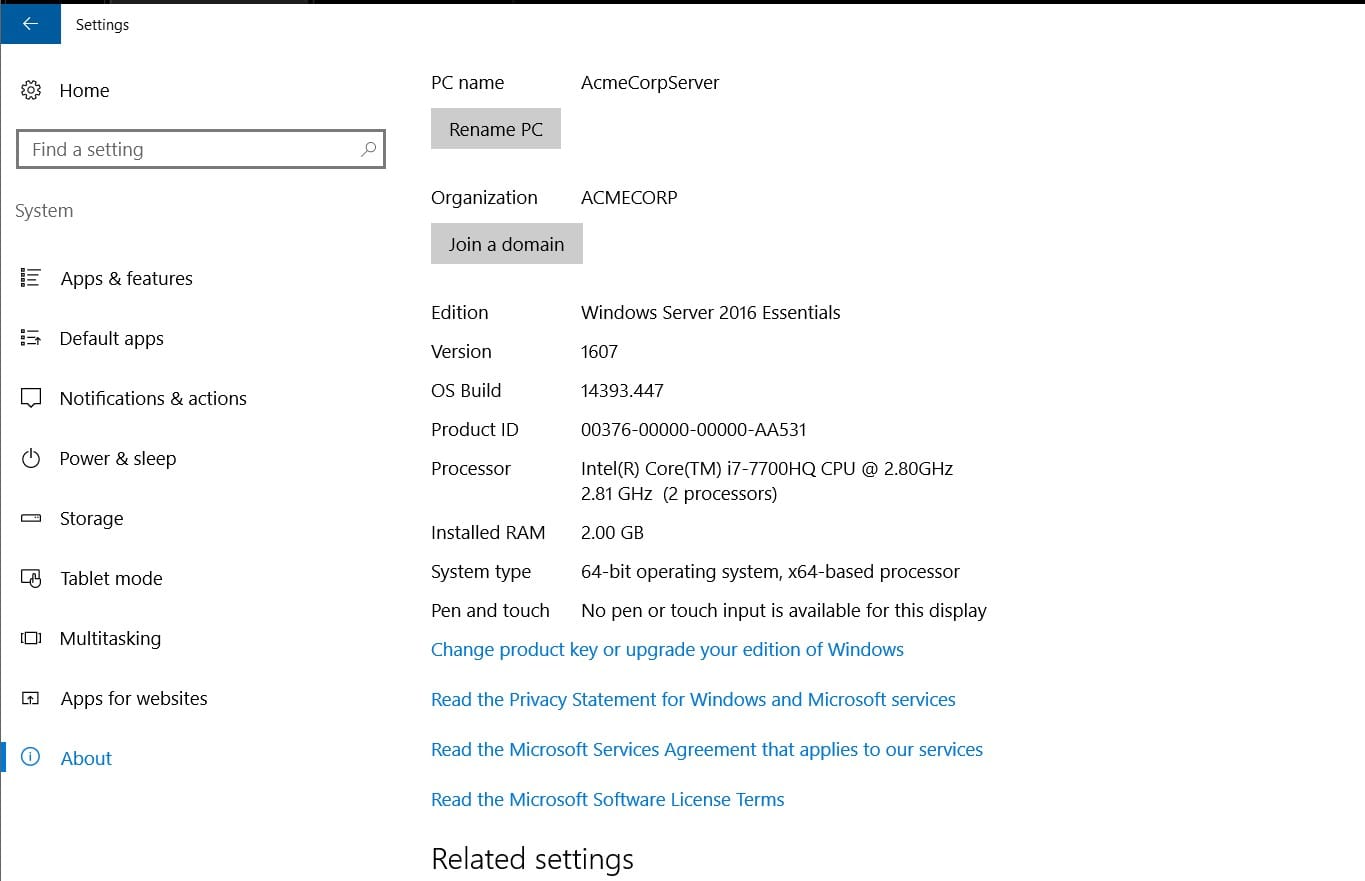
Task: Click the search magnifier icon
Action: [x=368, y=149]
